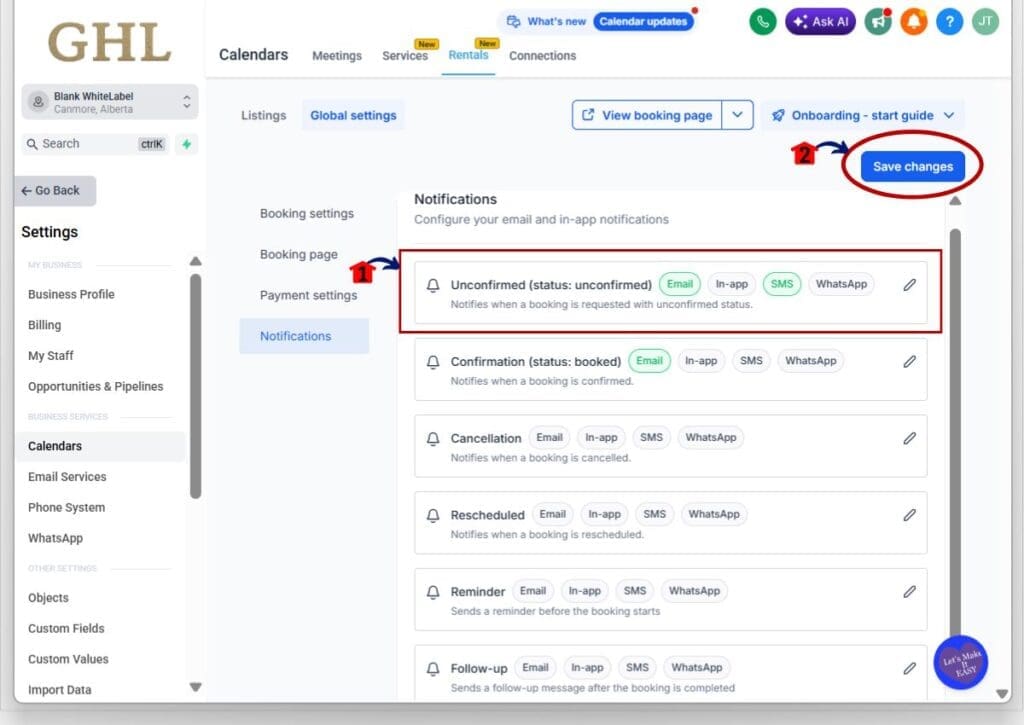Toggle WhatsApp chip for Unconfirmed notification
The width and height of the screenshot is (1024, 725).
[x=841, y=284]
